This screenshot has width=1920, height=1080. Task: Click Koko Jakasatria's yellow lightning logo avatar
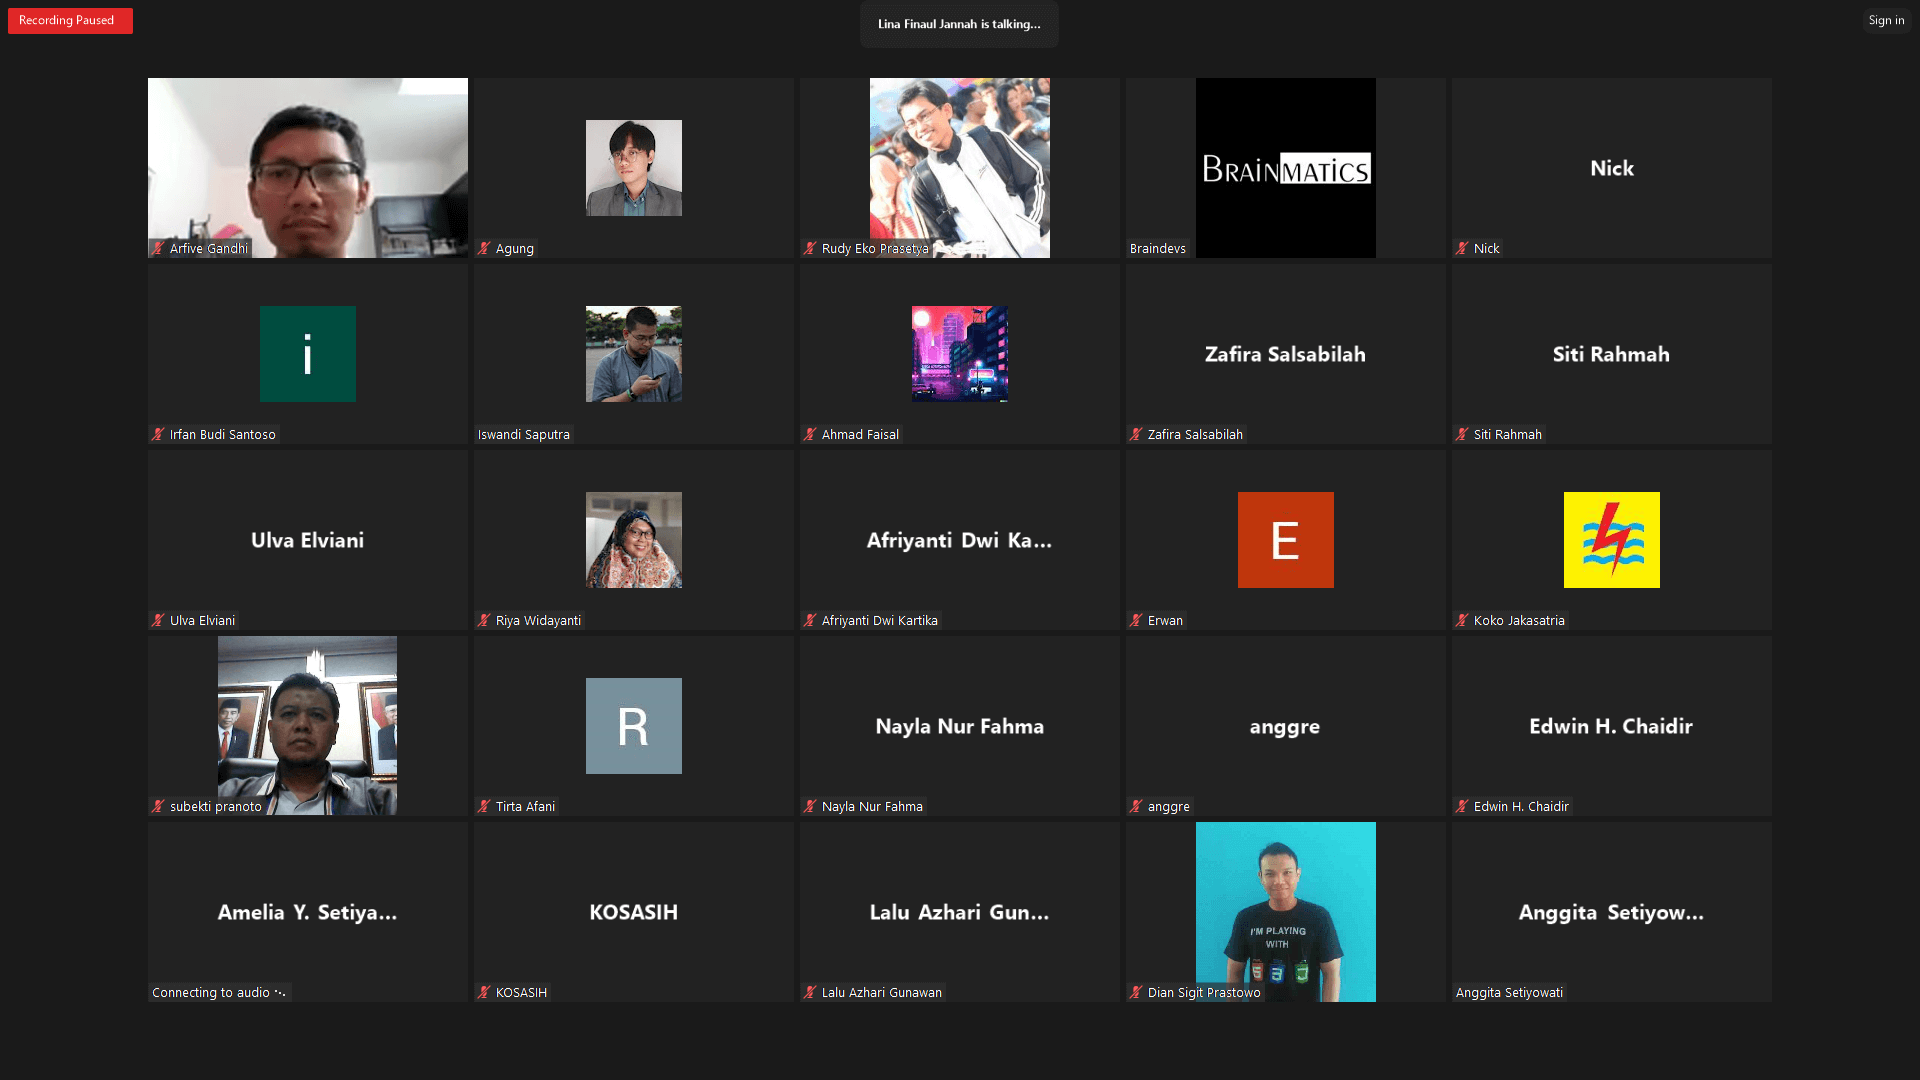1611,540
